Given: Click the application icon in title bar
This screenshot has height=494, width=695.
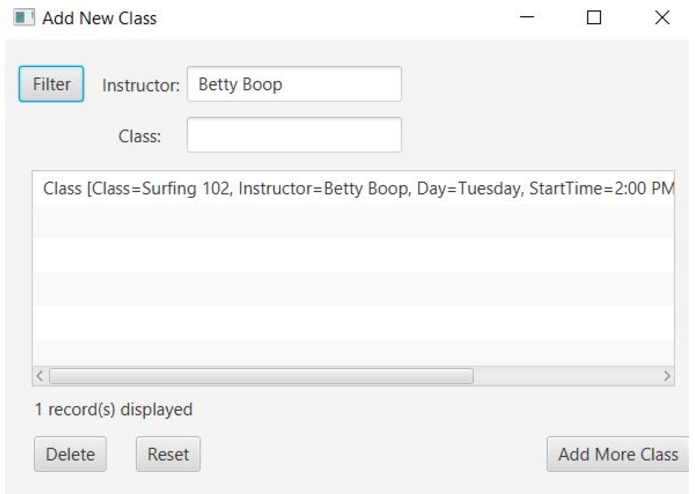Looking at the screenshot, I should pos(23,18).
